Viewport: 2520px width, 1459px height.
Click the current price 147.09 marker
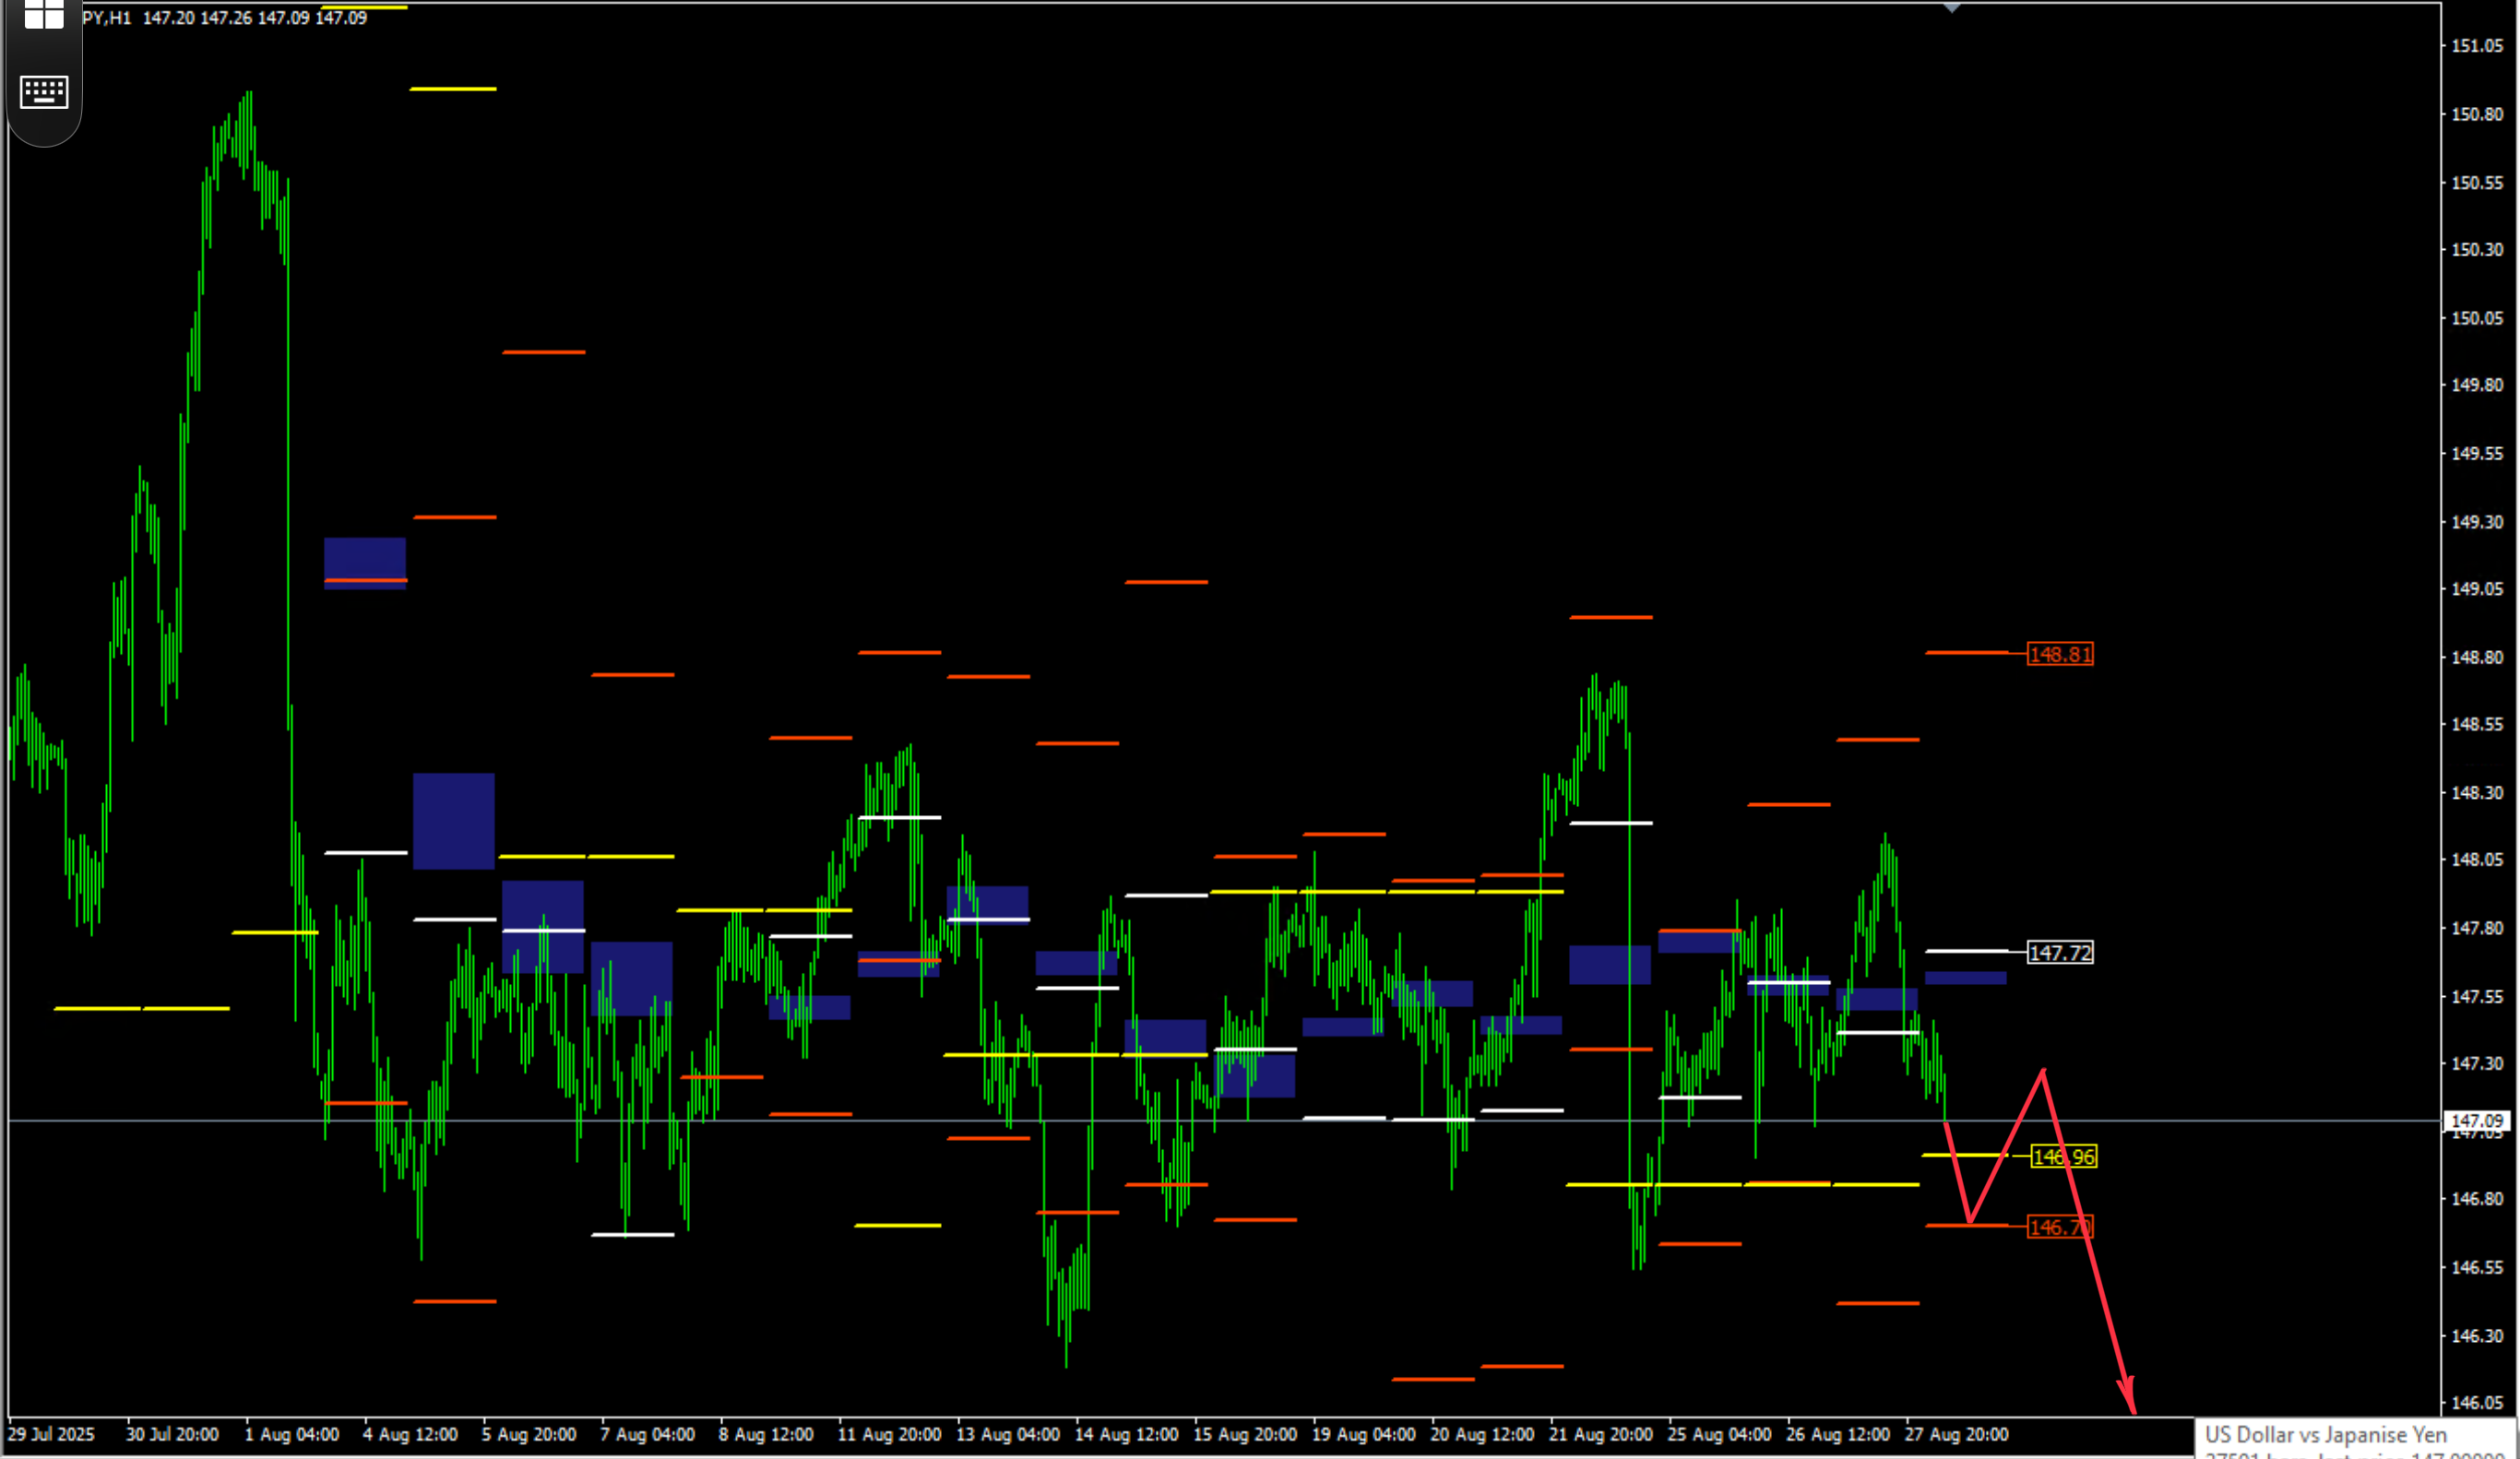(2477, 1121)
